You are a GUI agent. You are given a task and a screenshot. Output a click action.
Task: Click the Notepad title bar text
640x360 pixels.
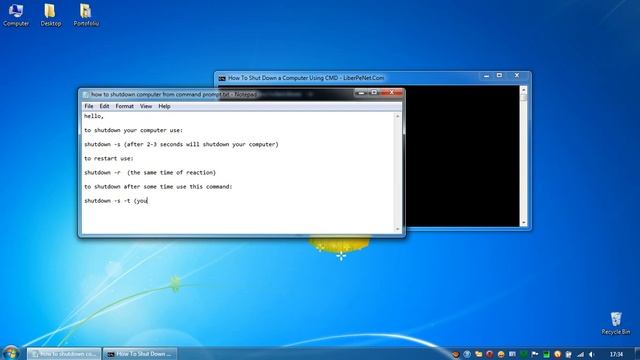[x=173, y=94]
